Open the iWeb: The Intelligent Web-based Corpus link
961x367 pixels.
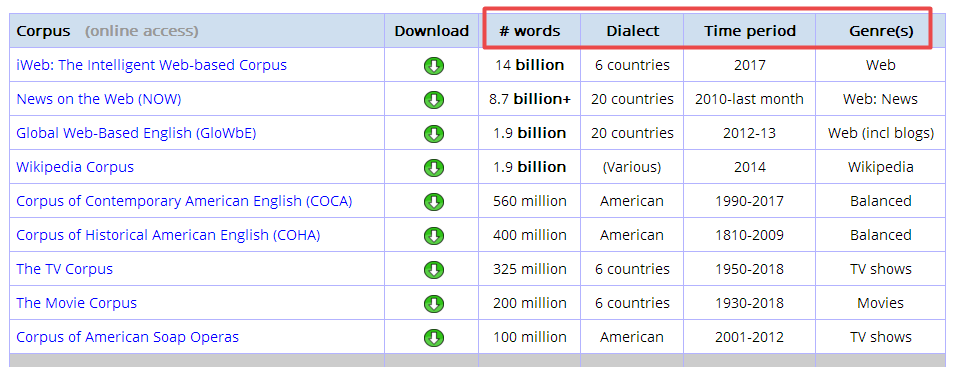(x=151, y=65)
